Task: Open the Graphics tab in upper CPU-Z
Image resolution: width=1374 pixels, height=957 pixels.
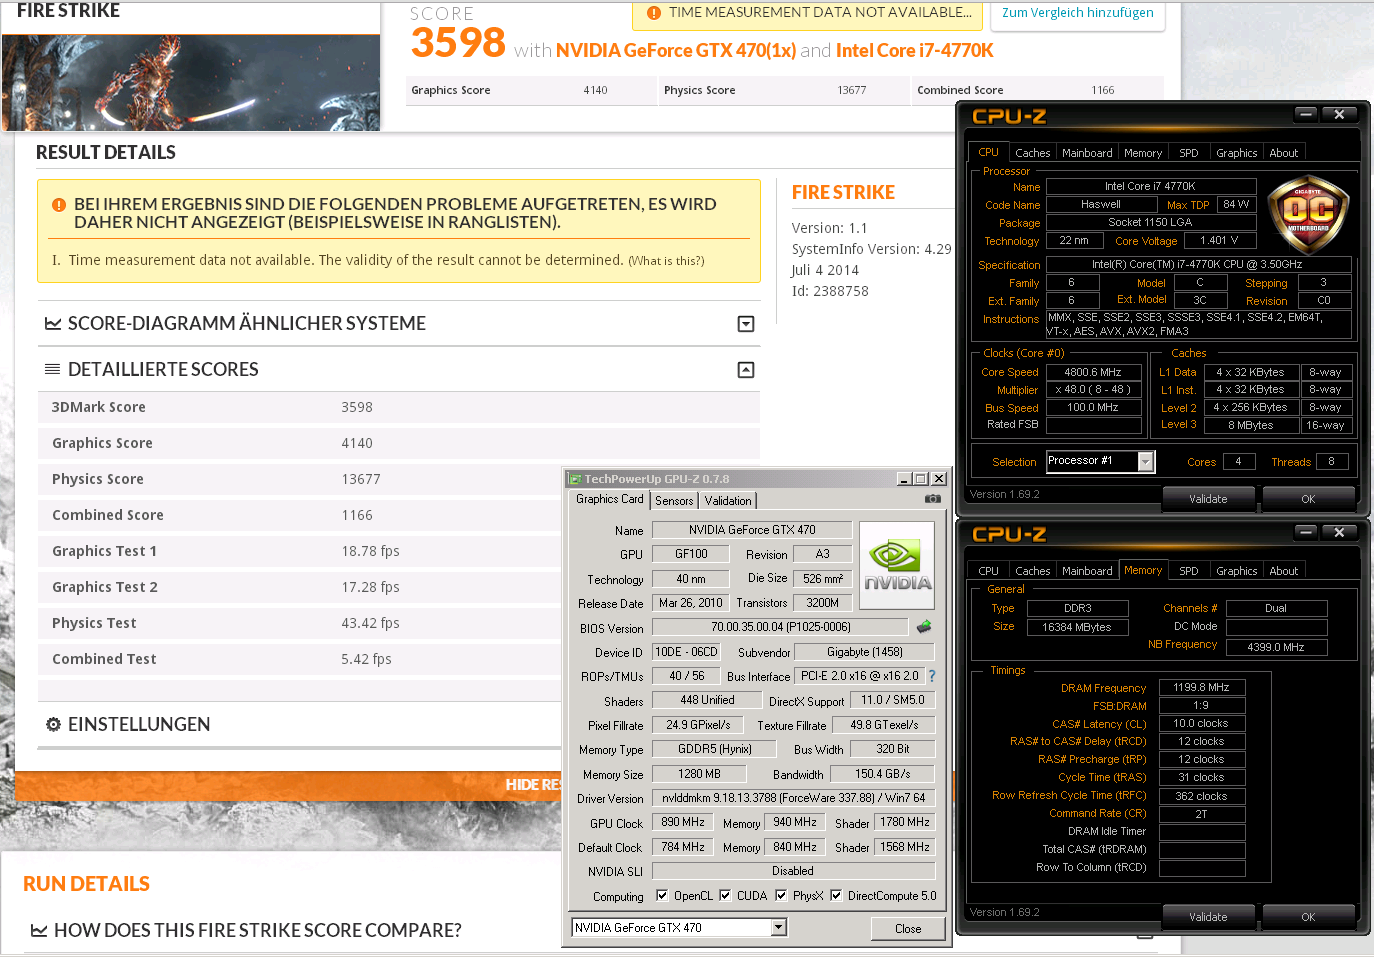Action: pos(1237,153)
